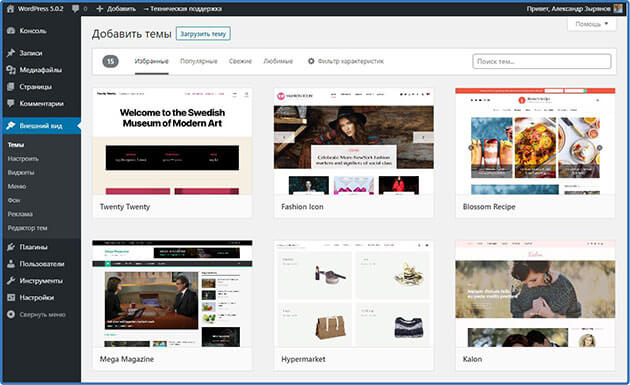Open the Консоль dashboard icon

(11, 31)
